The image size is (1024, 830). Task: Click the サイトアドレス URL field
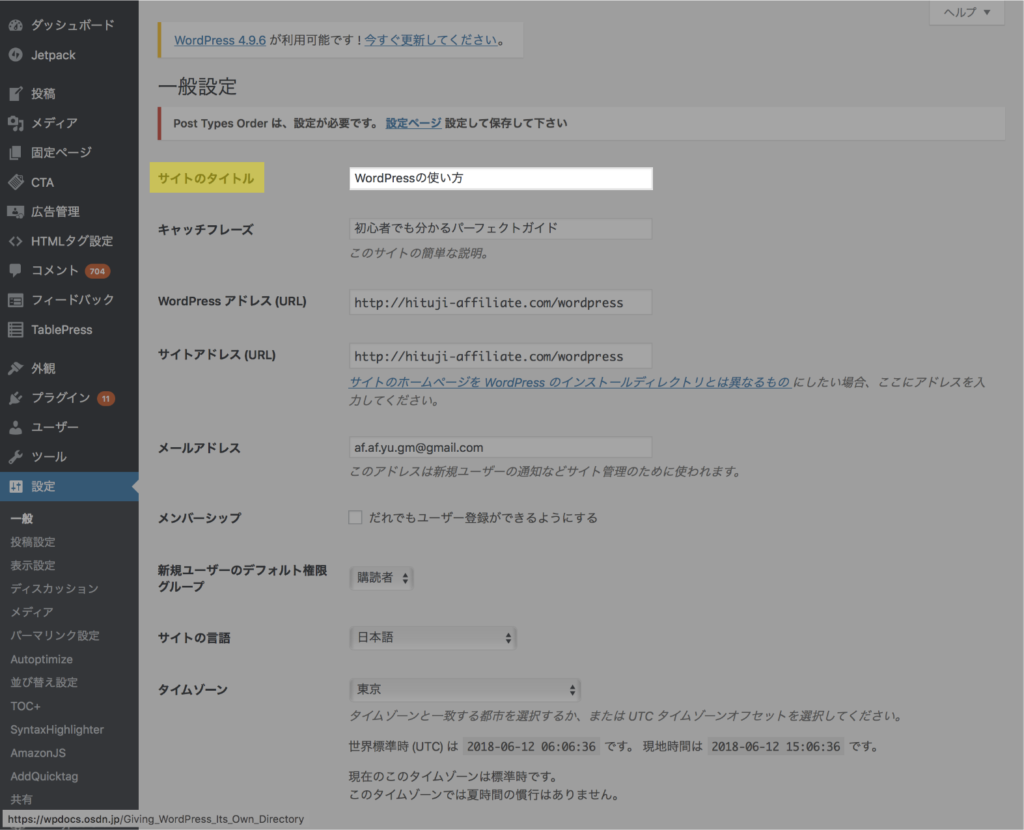pyautogui.click(x=501, y=356)
